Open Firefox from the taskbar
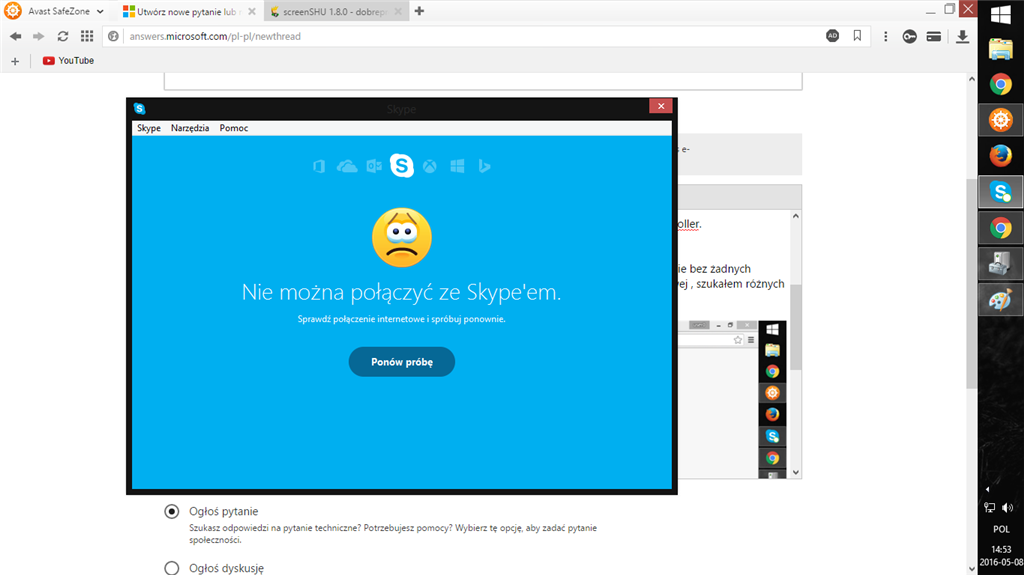 point(1000,156)
